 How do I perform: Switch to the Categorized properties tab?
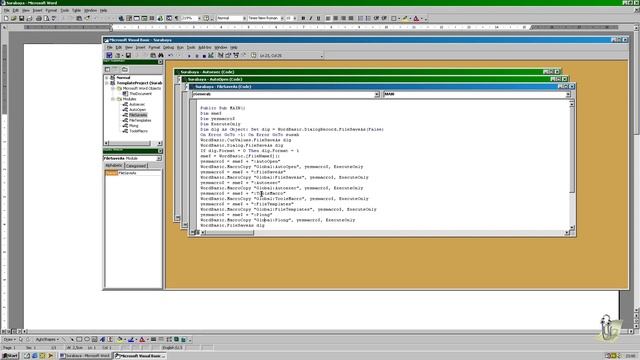136,166
